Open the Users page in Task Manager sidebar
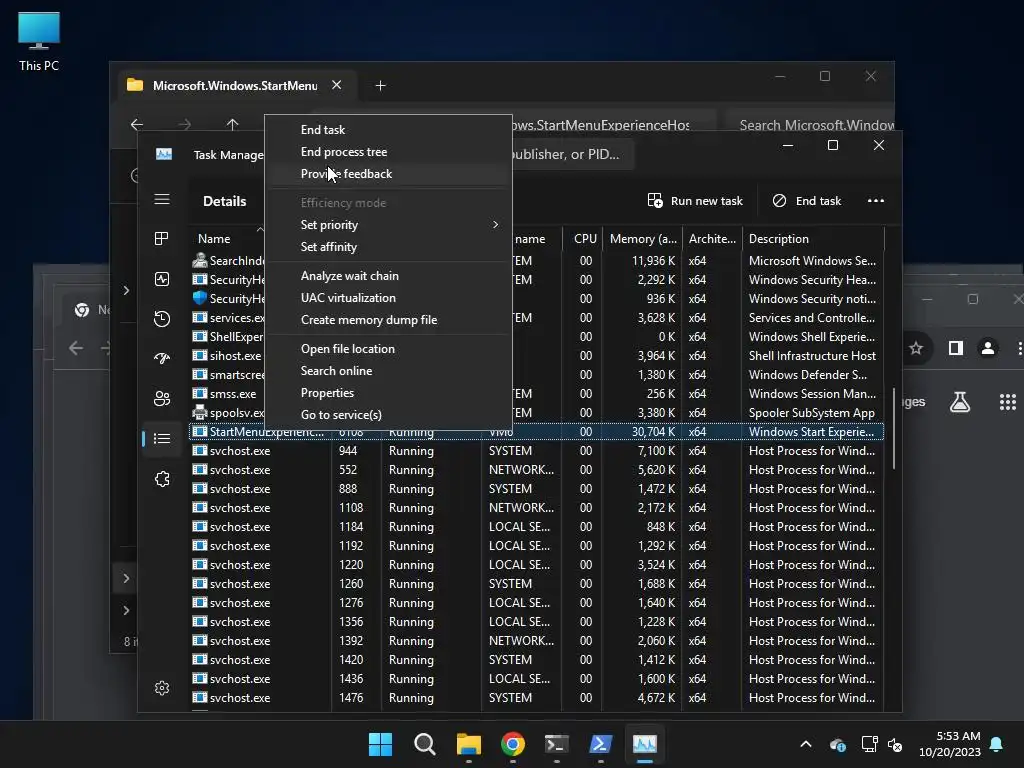 click(x=162, y=398)
